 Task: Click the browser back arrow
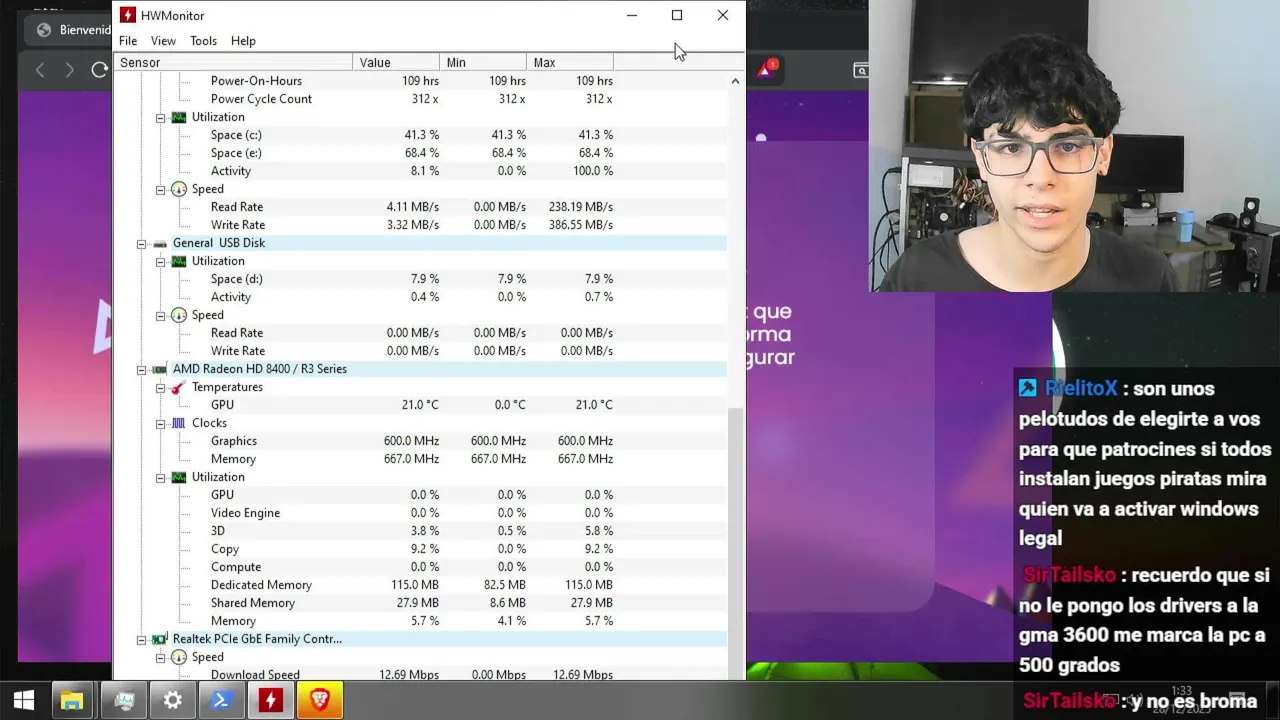tap(40, 70)
